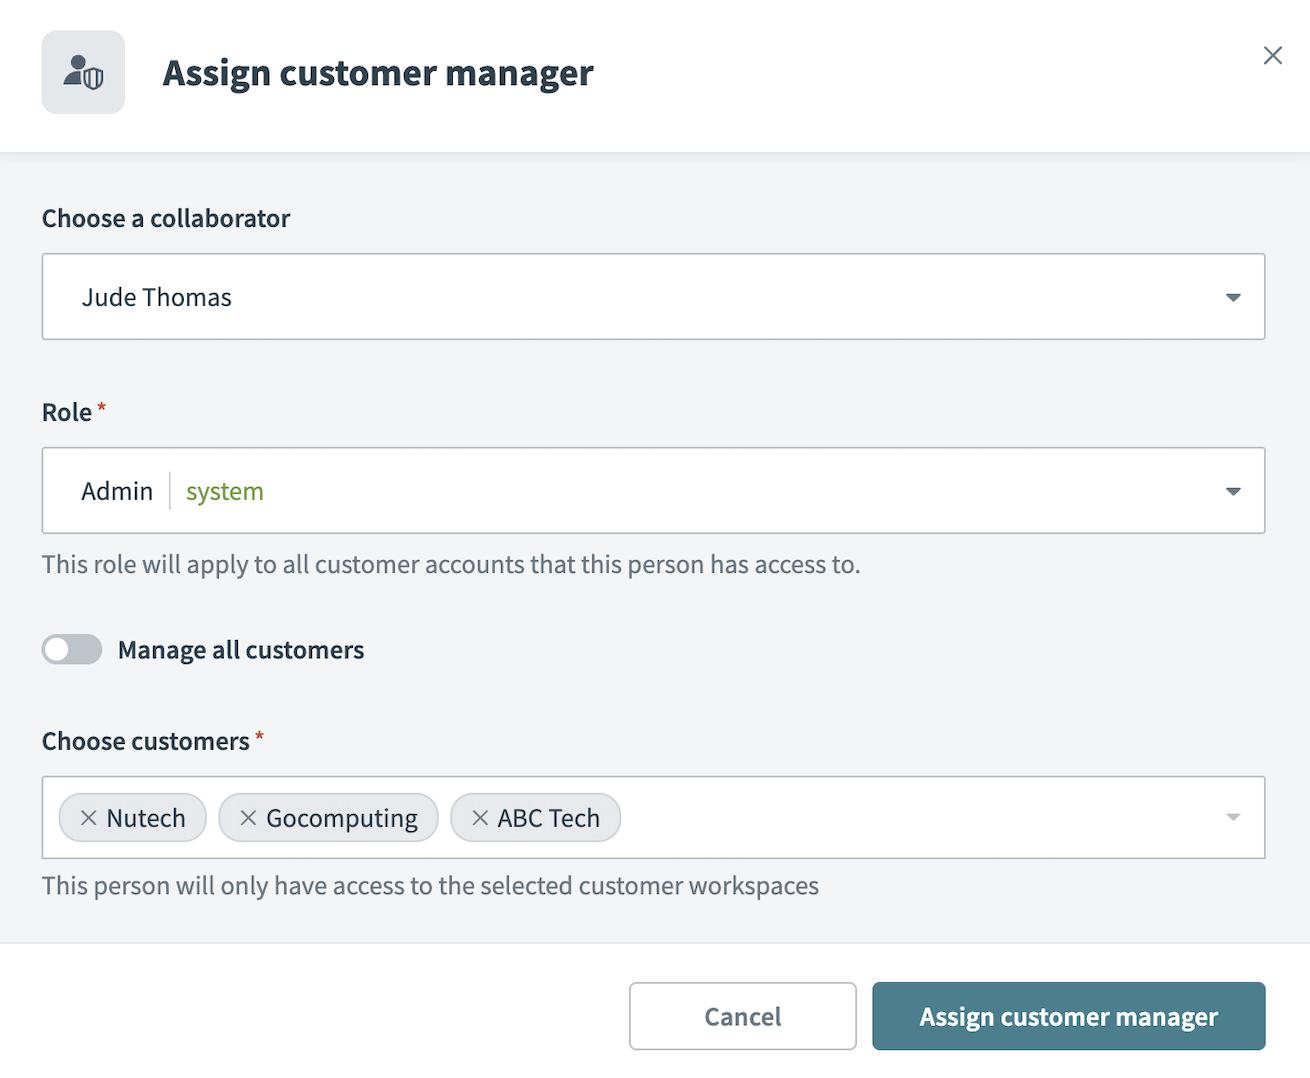Turn the Manage all customers switch on
Viewport: 1310px width, 1078px height.
tap(71, 649)
